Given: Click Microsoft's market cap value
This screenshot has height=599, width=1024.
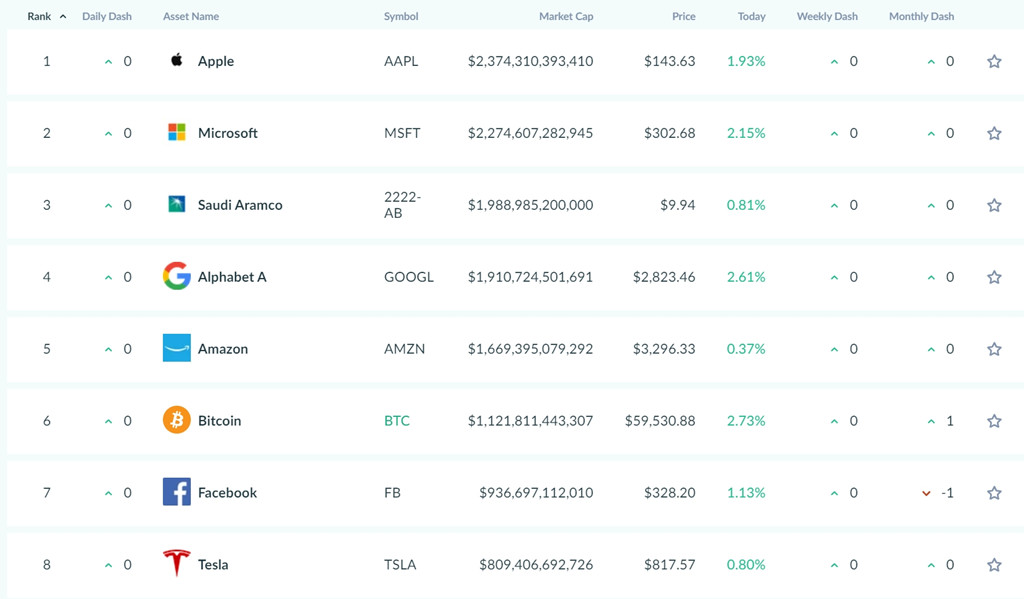Looking at the screenshot, I should pos(530,133).
